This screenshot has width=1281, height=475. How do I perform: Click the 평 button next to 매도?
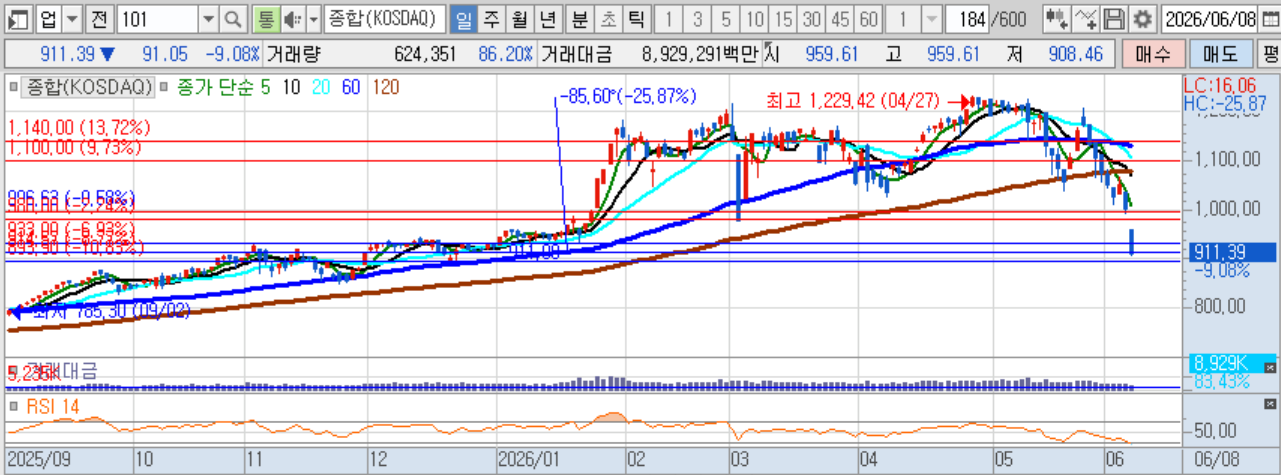1270,54
